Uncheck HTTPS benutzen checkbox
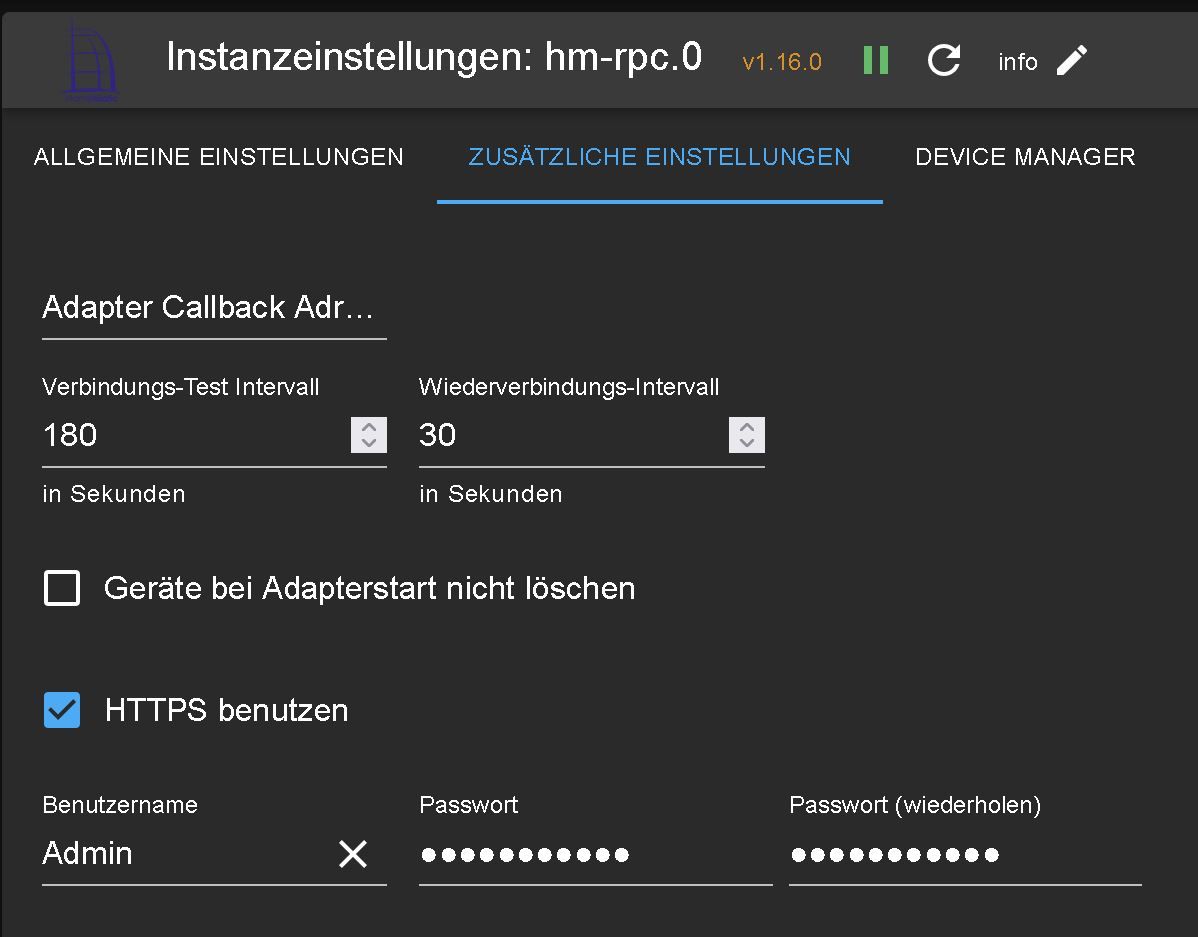Screen dimensions: 1198x937 pyautogui.click(x=62, y=710)
